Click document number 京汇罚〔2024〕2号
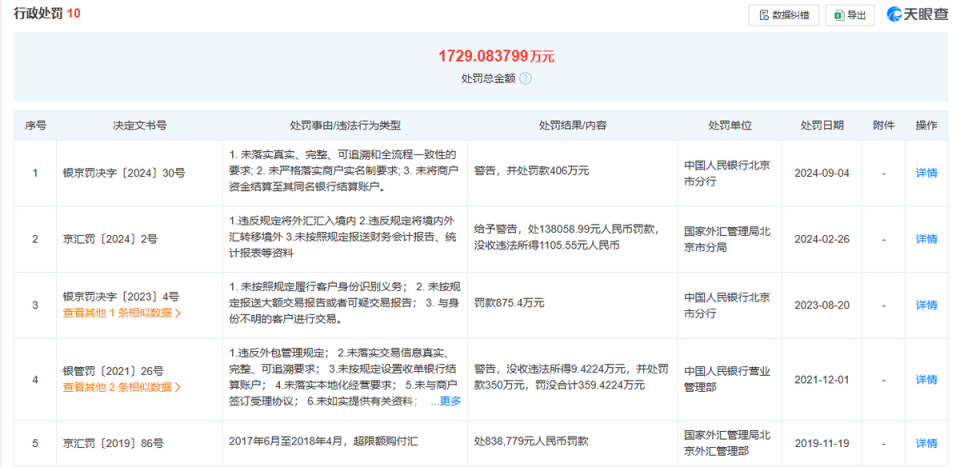The height and width of the screenshot is (467, 960). click(x=110, y=239)
